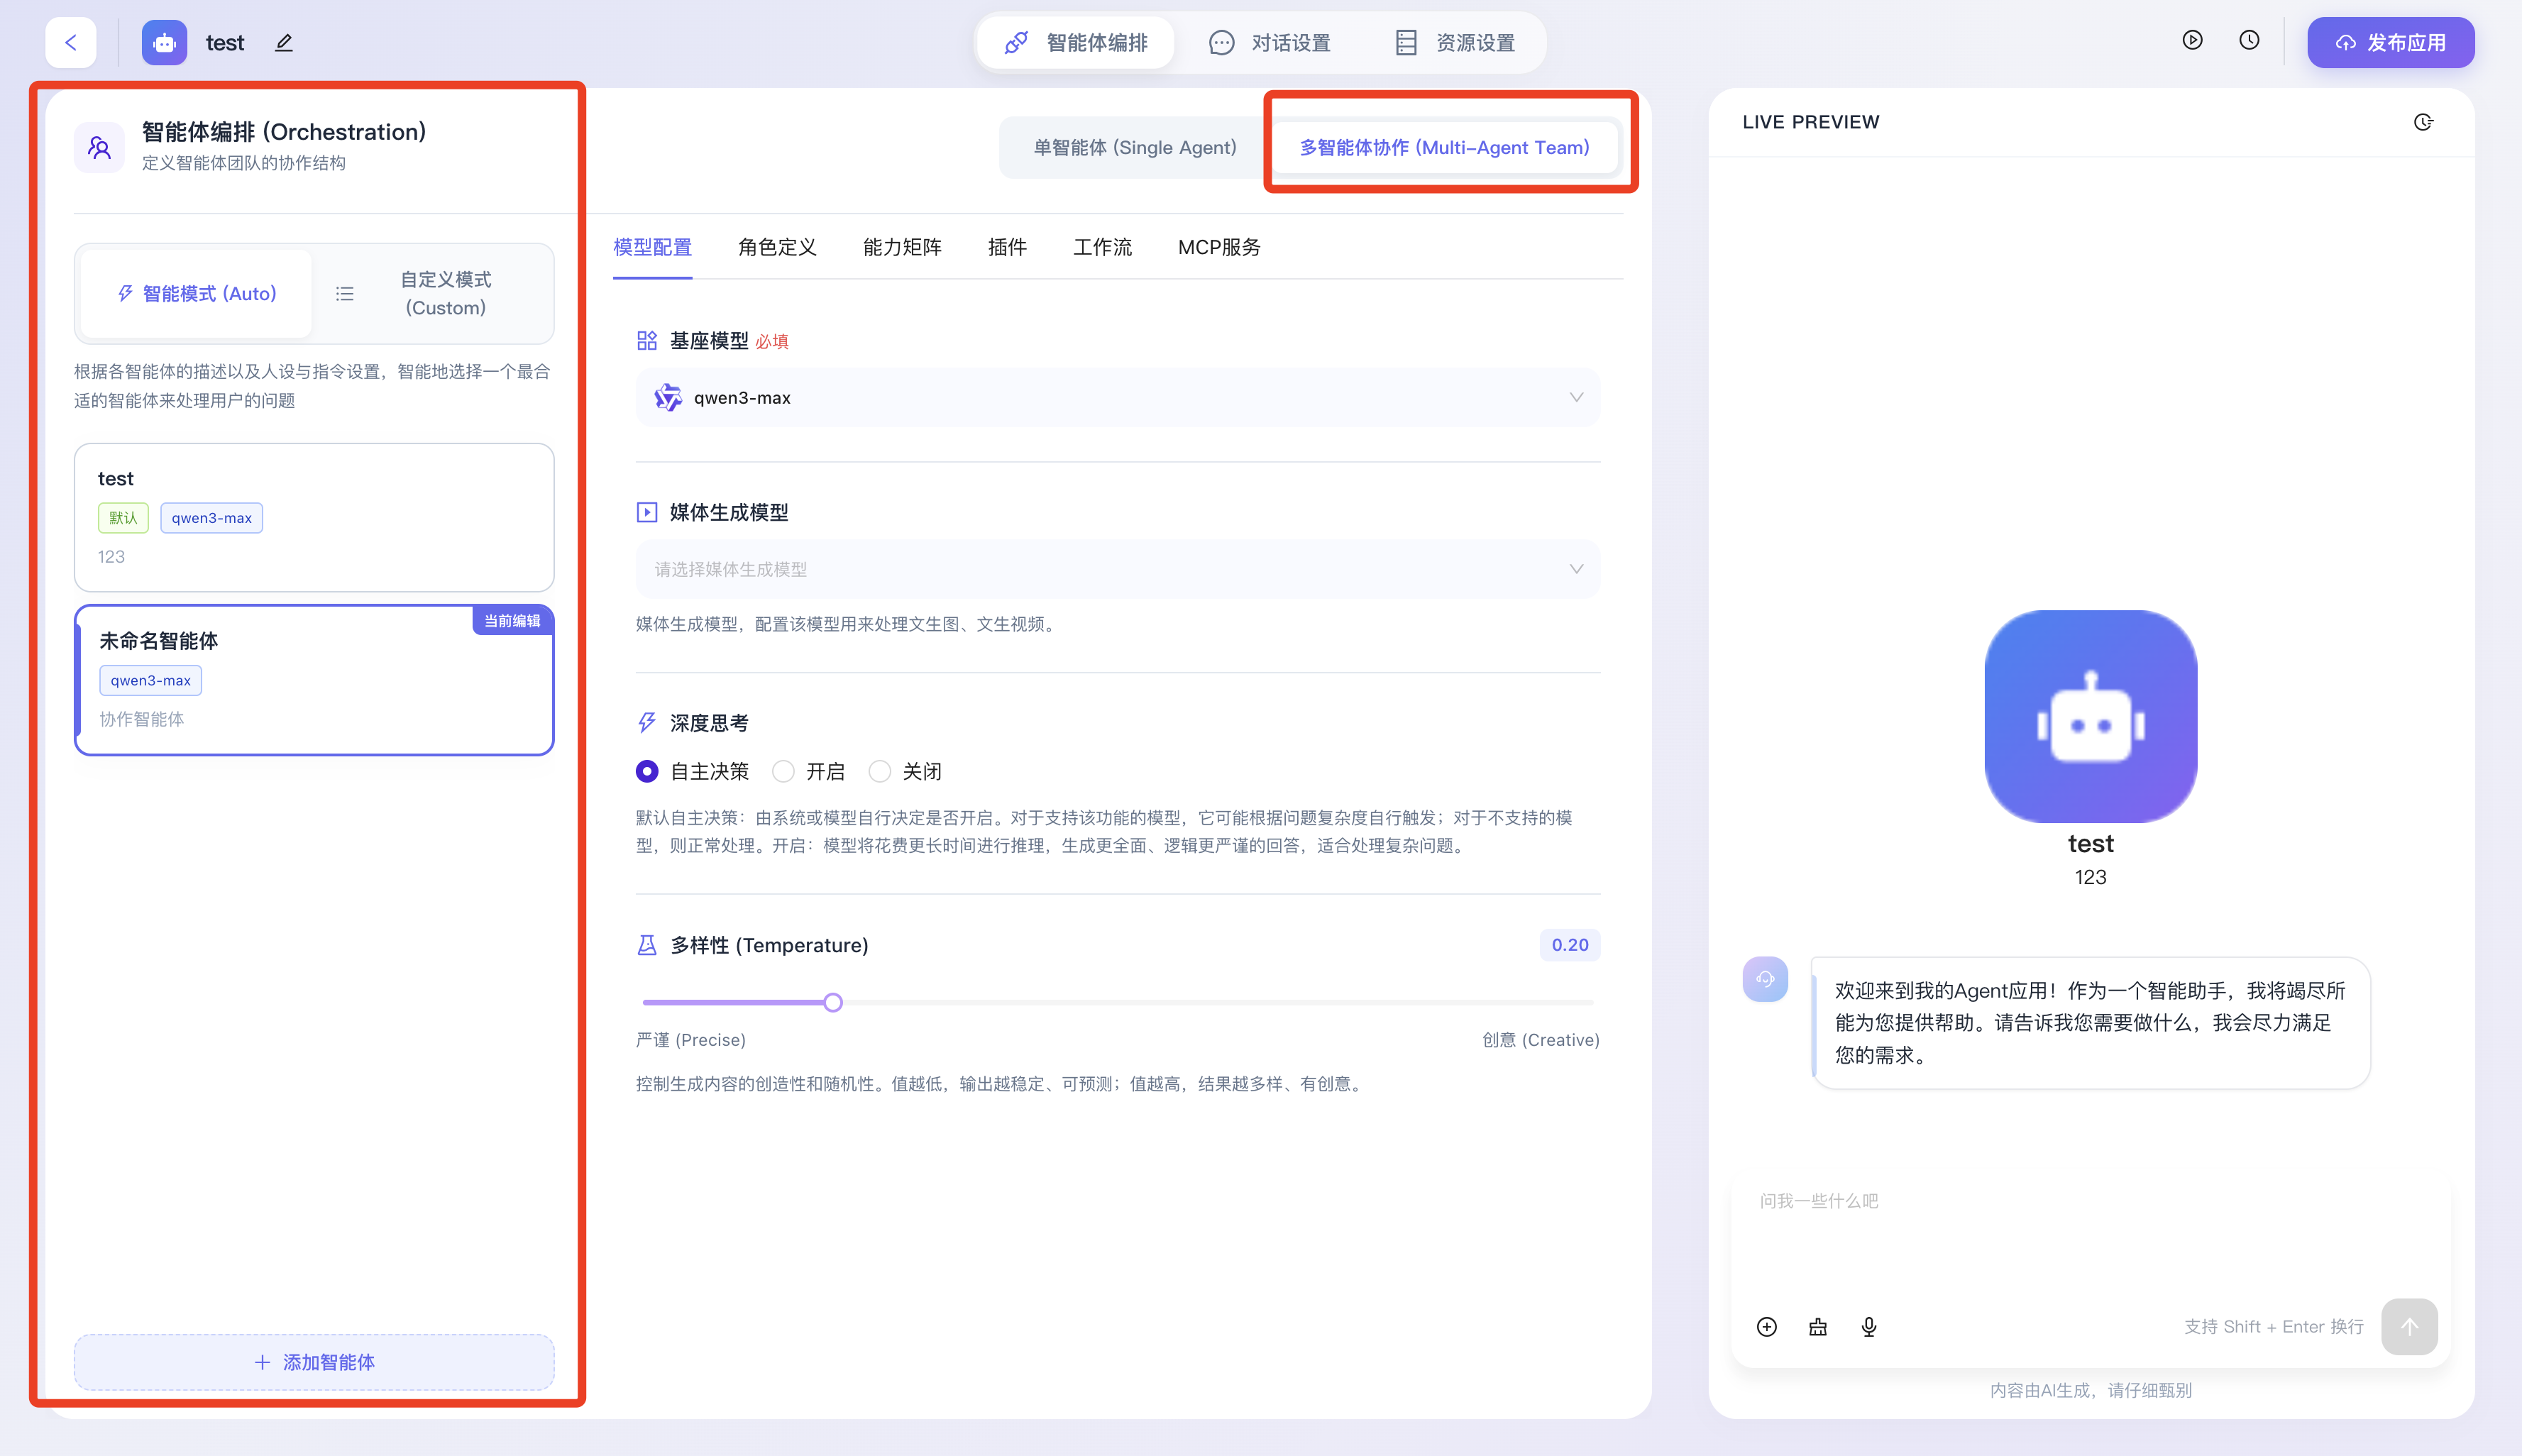This screenshot has height=1456, width=2522.
Task: Select the 关闭 deep thinking radio
Action: (x=880, y=771)
